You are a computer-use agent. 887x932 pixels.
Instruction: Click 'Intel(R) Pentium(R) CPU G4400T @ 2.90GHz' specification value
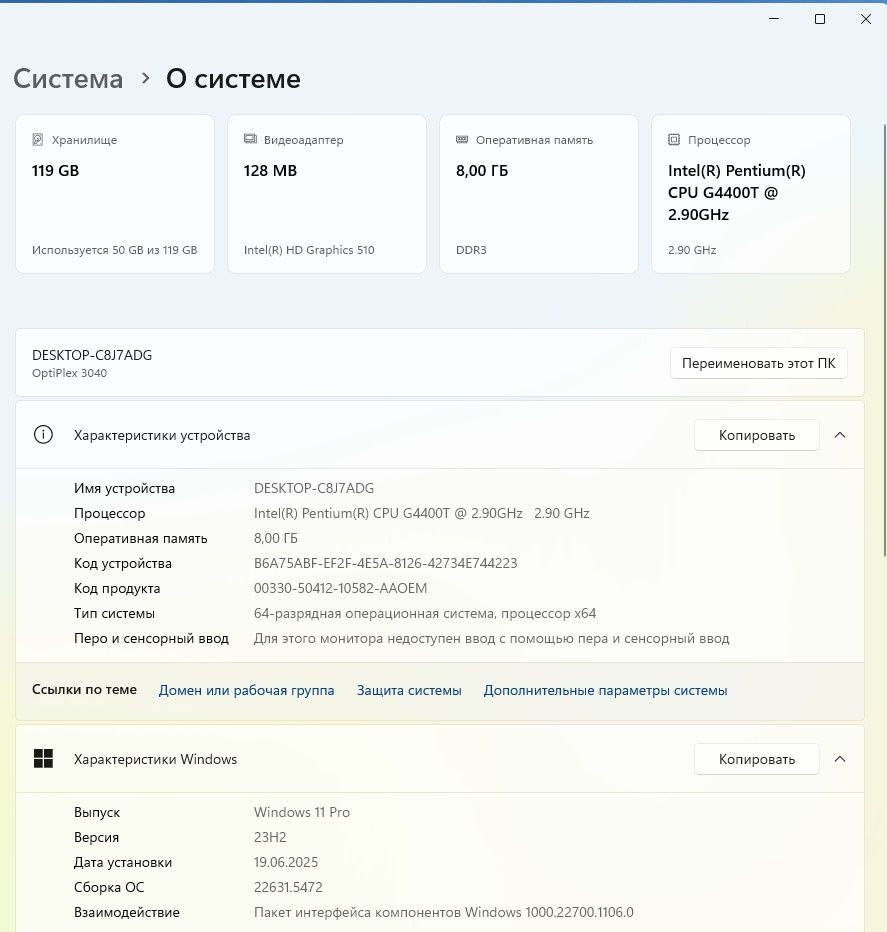click(422, 513)
